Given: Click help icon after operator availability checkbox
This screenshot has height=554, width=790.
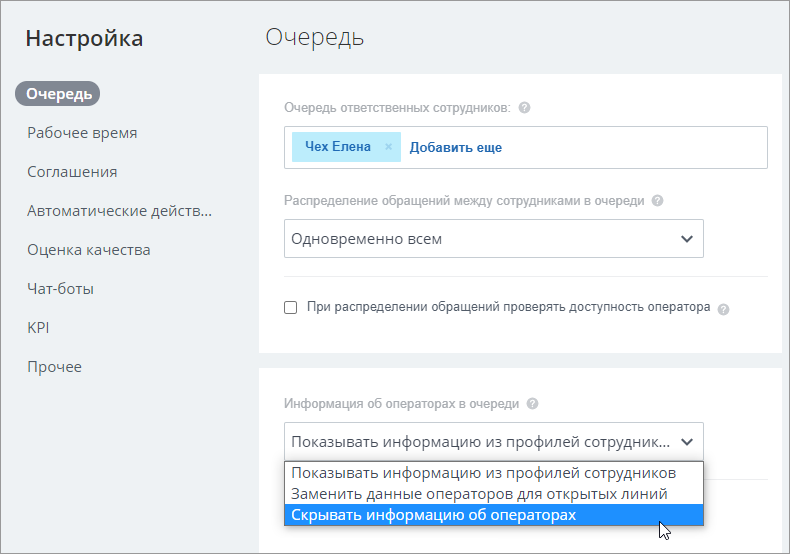Looking at the screenshot, I should click(723, 308).
